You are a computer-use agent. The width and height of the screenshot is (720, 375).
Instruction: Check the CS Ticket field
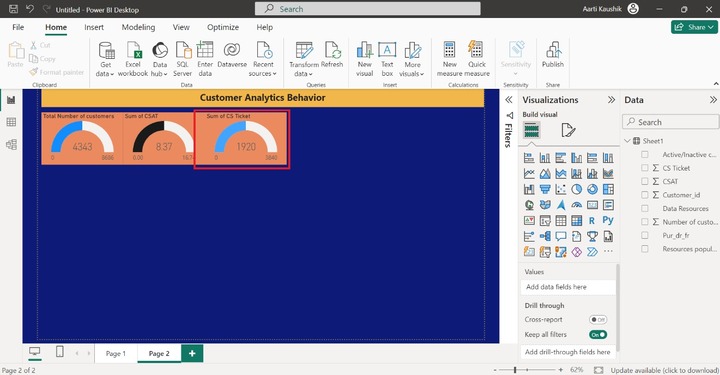point(645,168)
